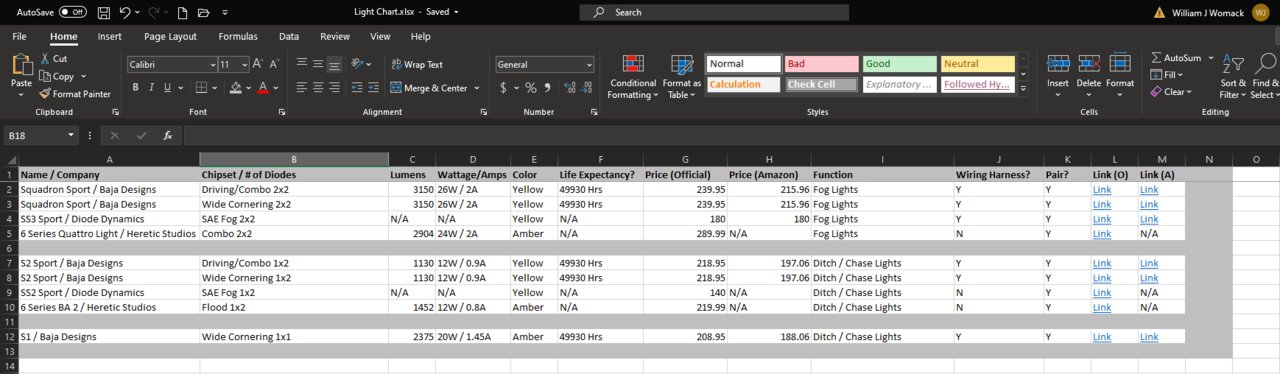Viewport: 1280px width, 374px height.
Task: Apply the Normal cell style
Action: [x=743, y=64]
